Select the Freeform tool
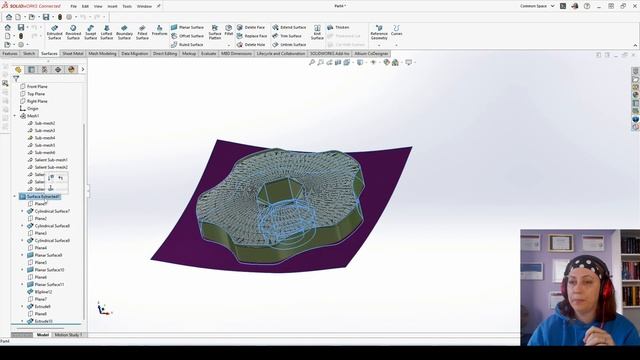The image size is (640, 360). click(x=159, y=31)
